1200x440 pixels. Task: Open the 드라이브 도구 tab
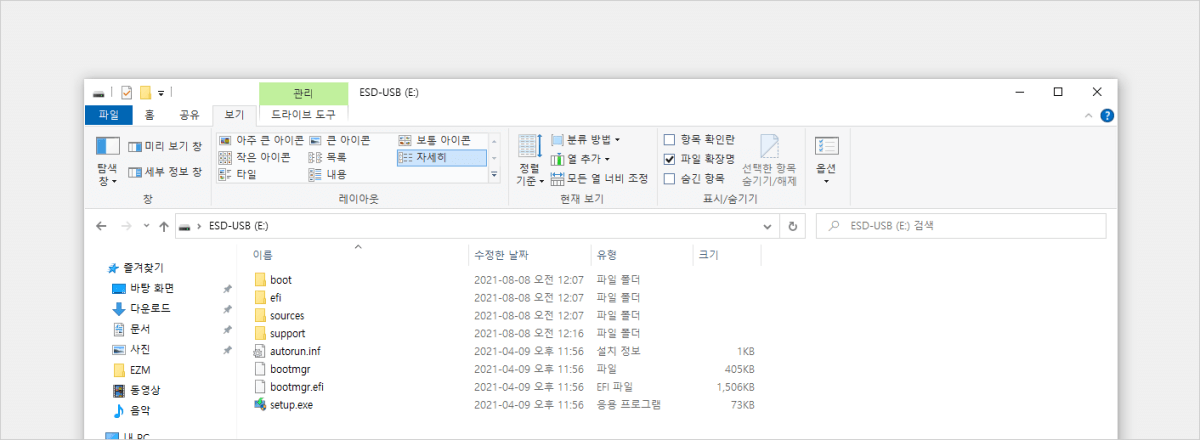(303, 115)
